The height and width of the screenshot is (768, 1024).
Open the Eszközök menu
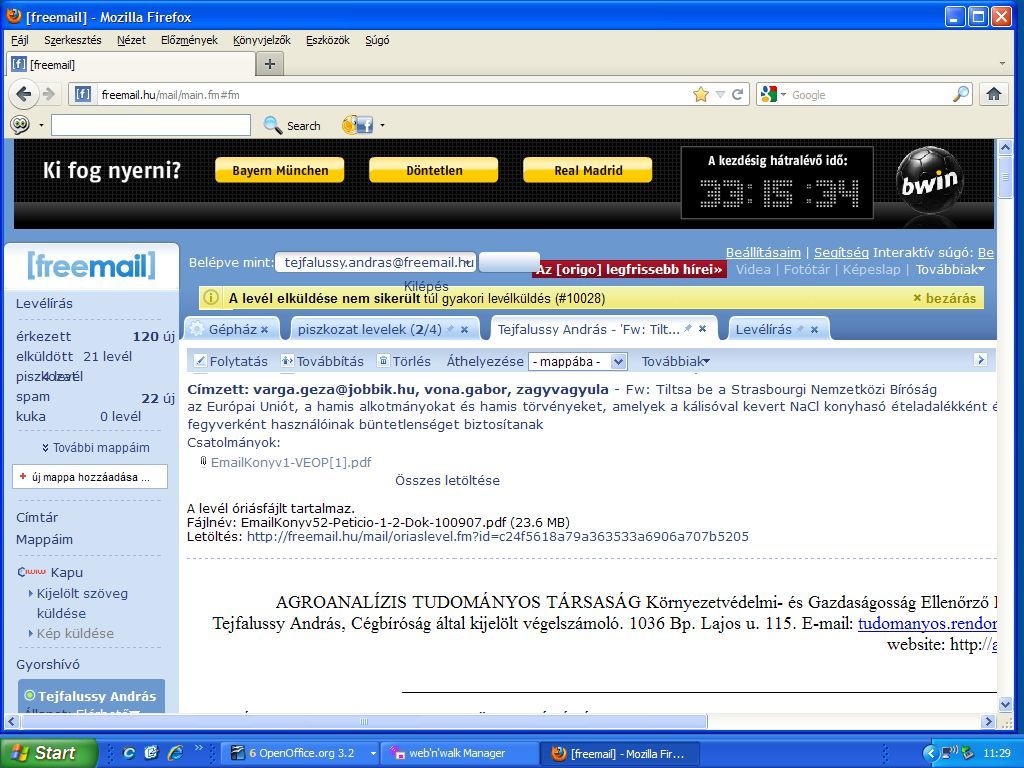coord(328,40)
